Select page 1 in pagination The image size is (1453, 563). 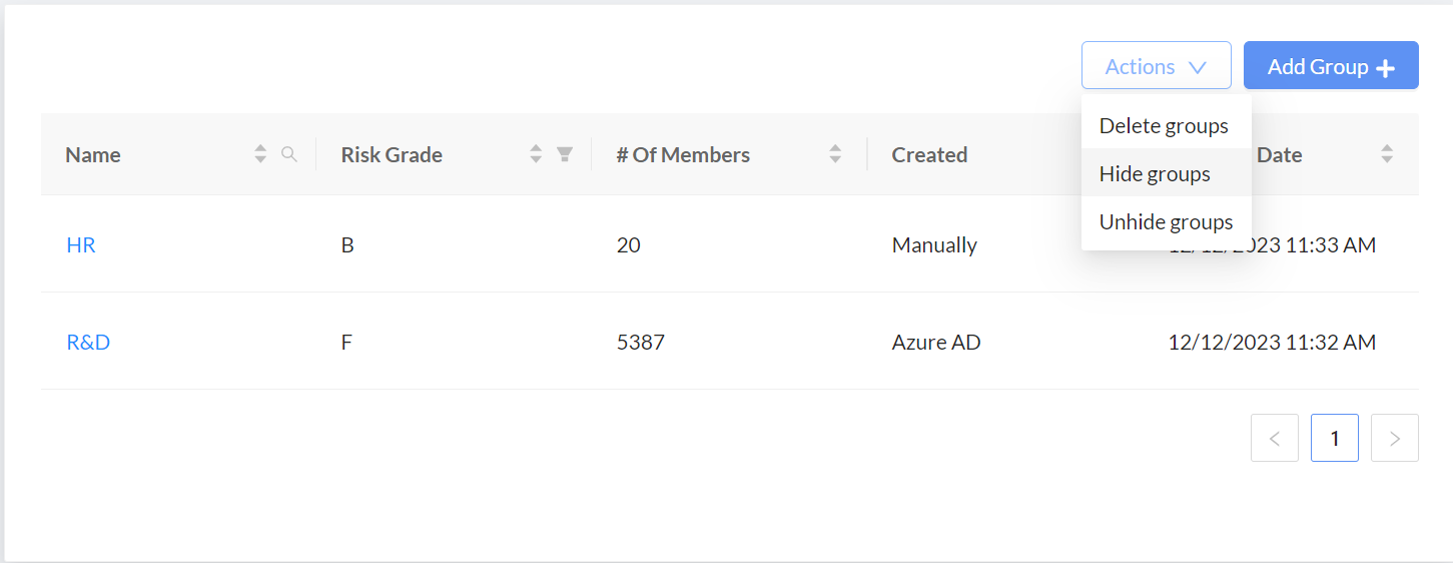tap(1334, 438)
